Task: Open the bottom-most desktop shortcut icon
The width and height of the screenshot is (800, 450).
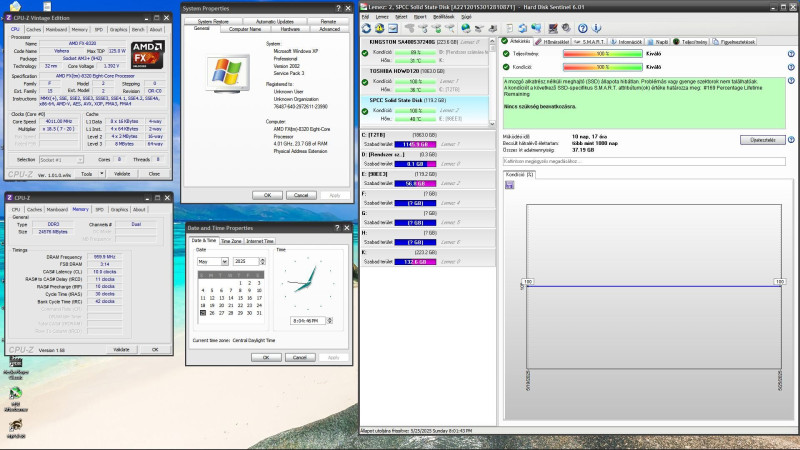Action: (16, 428)
